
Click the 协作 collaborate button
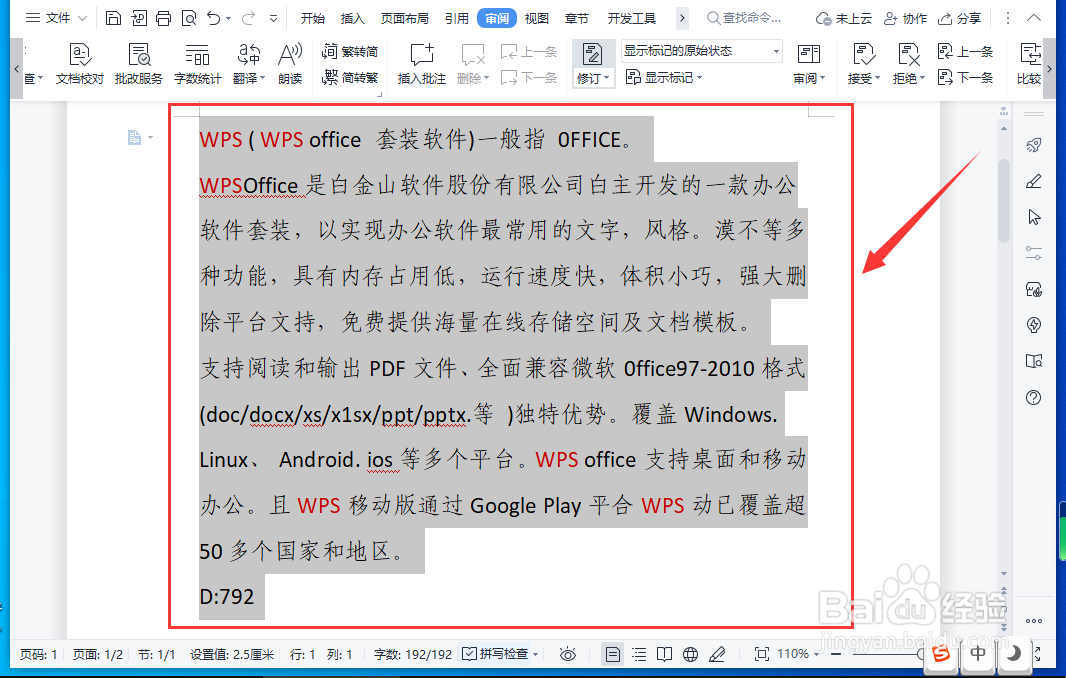906,18
